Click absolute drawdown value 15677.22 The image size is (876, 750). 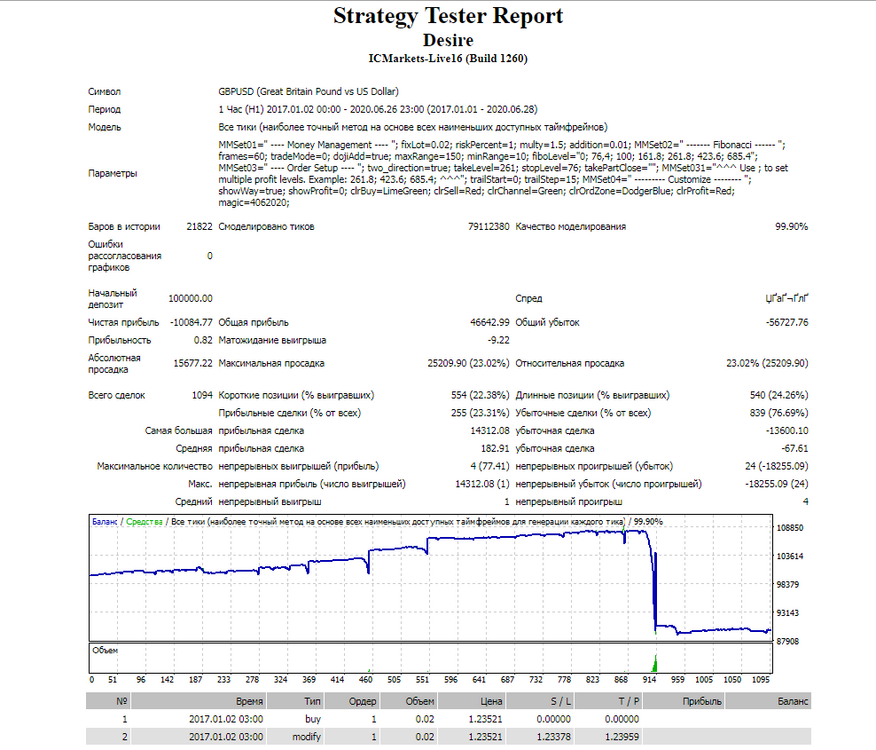click(x=193, y=364)
